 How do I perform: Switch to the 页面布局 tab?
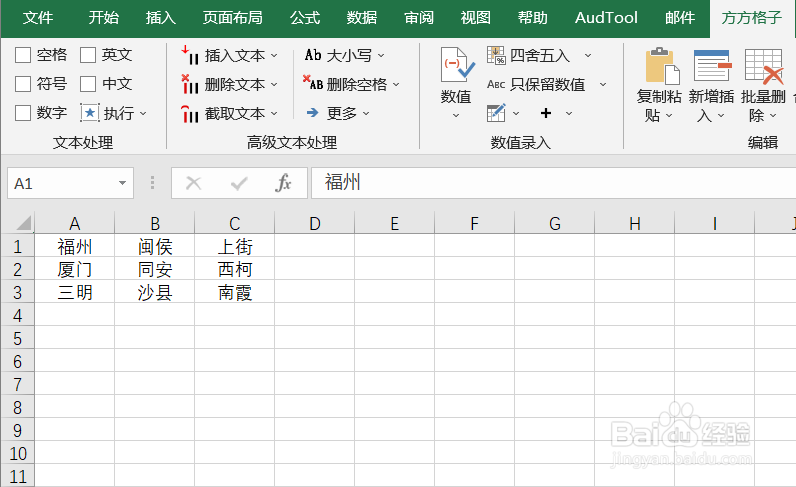click(233, 18)
